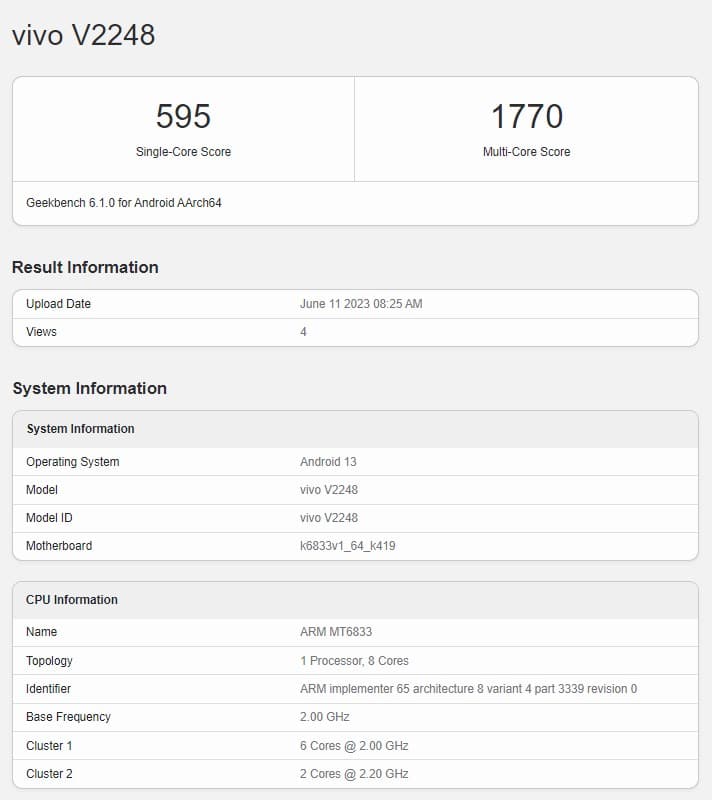Click the Result Information heading
Viewport: 712px width, 800px height.
point(85,267)
